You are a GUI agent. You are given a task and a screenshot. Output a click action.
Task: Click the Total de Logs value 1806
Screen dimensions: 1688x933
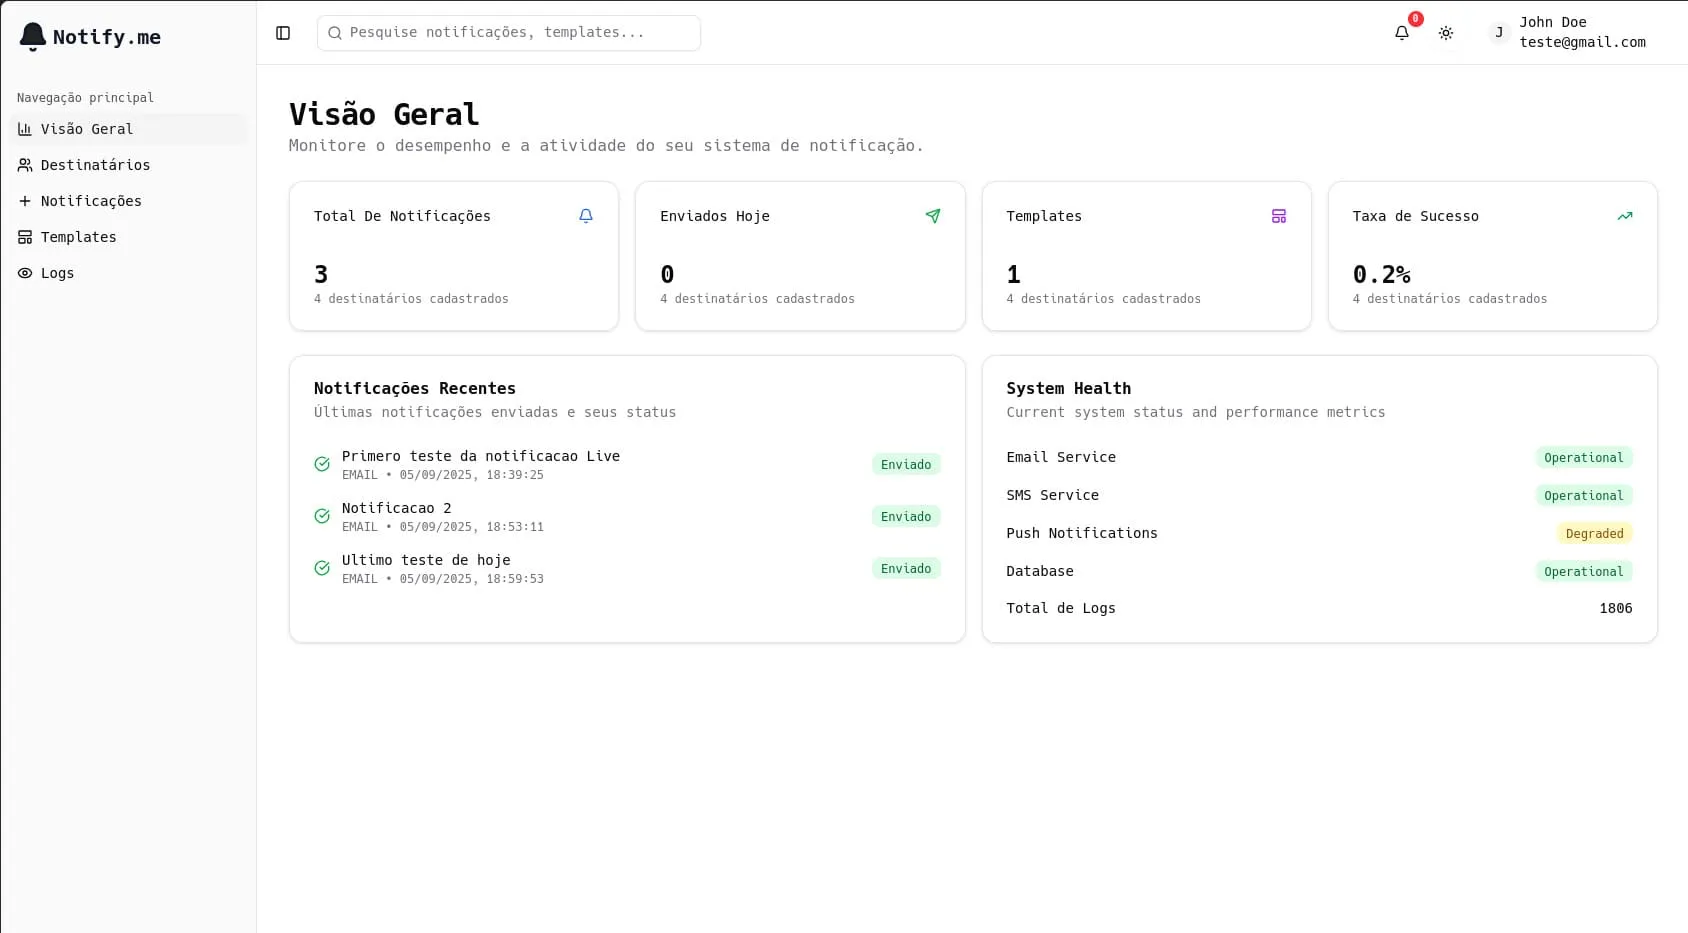click(x=1616, y=608)
